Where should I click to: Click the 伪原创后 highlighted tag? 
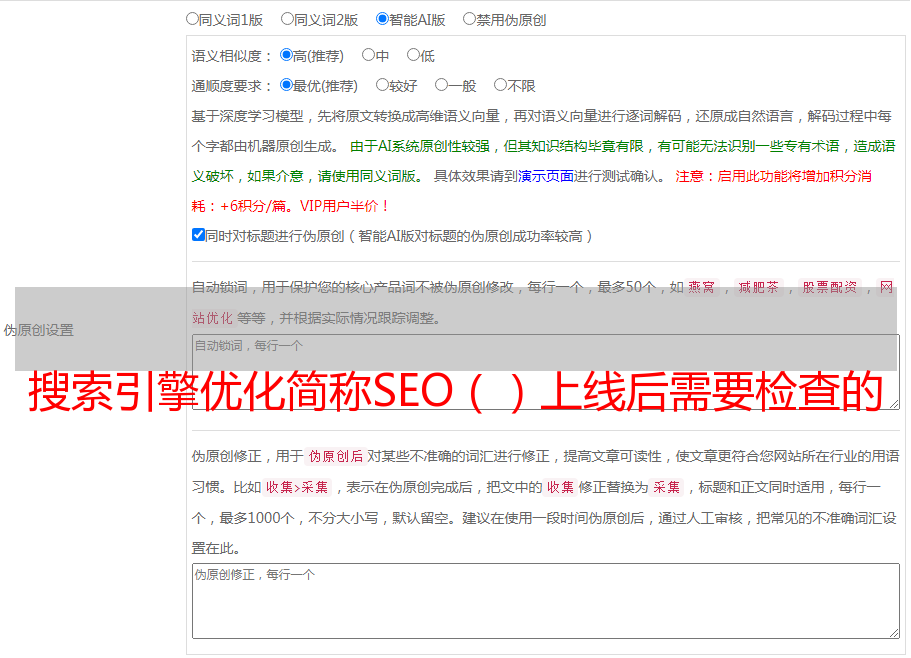click(x=336, y=456)
